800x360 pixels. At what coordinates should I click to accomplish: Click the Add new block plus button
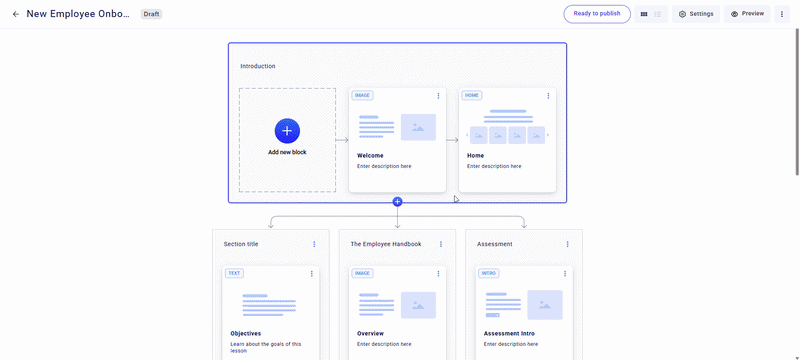click(x=287, y=131)
